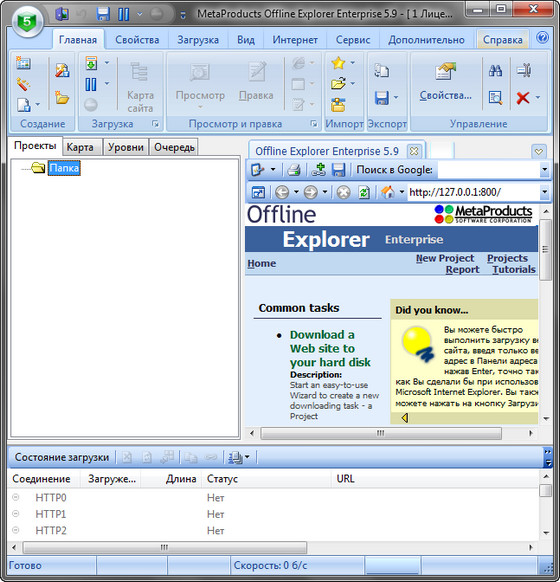
Task: Open home button dropdown arrow
Action: coord(402,192)
